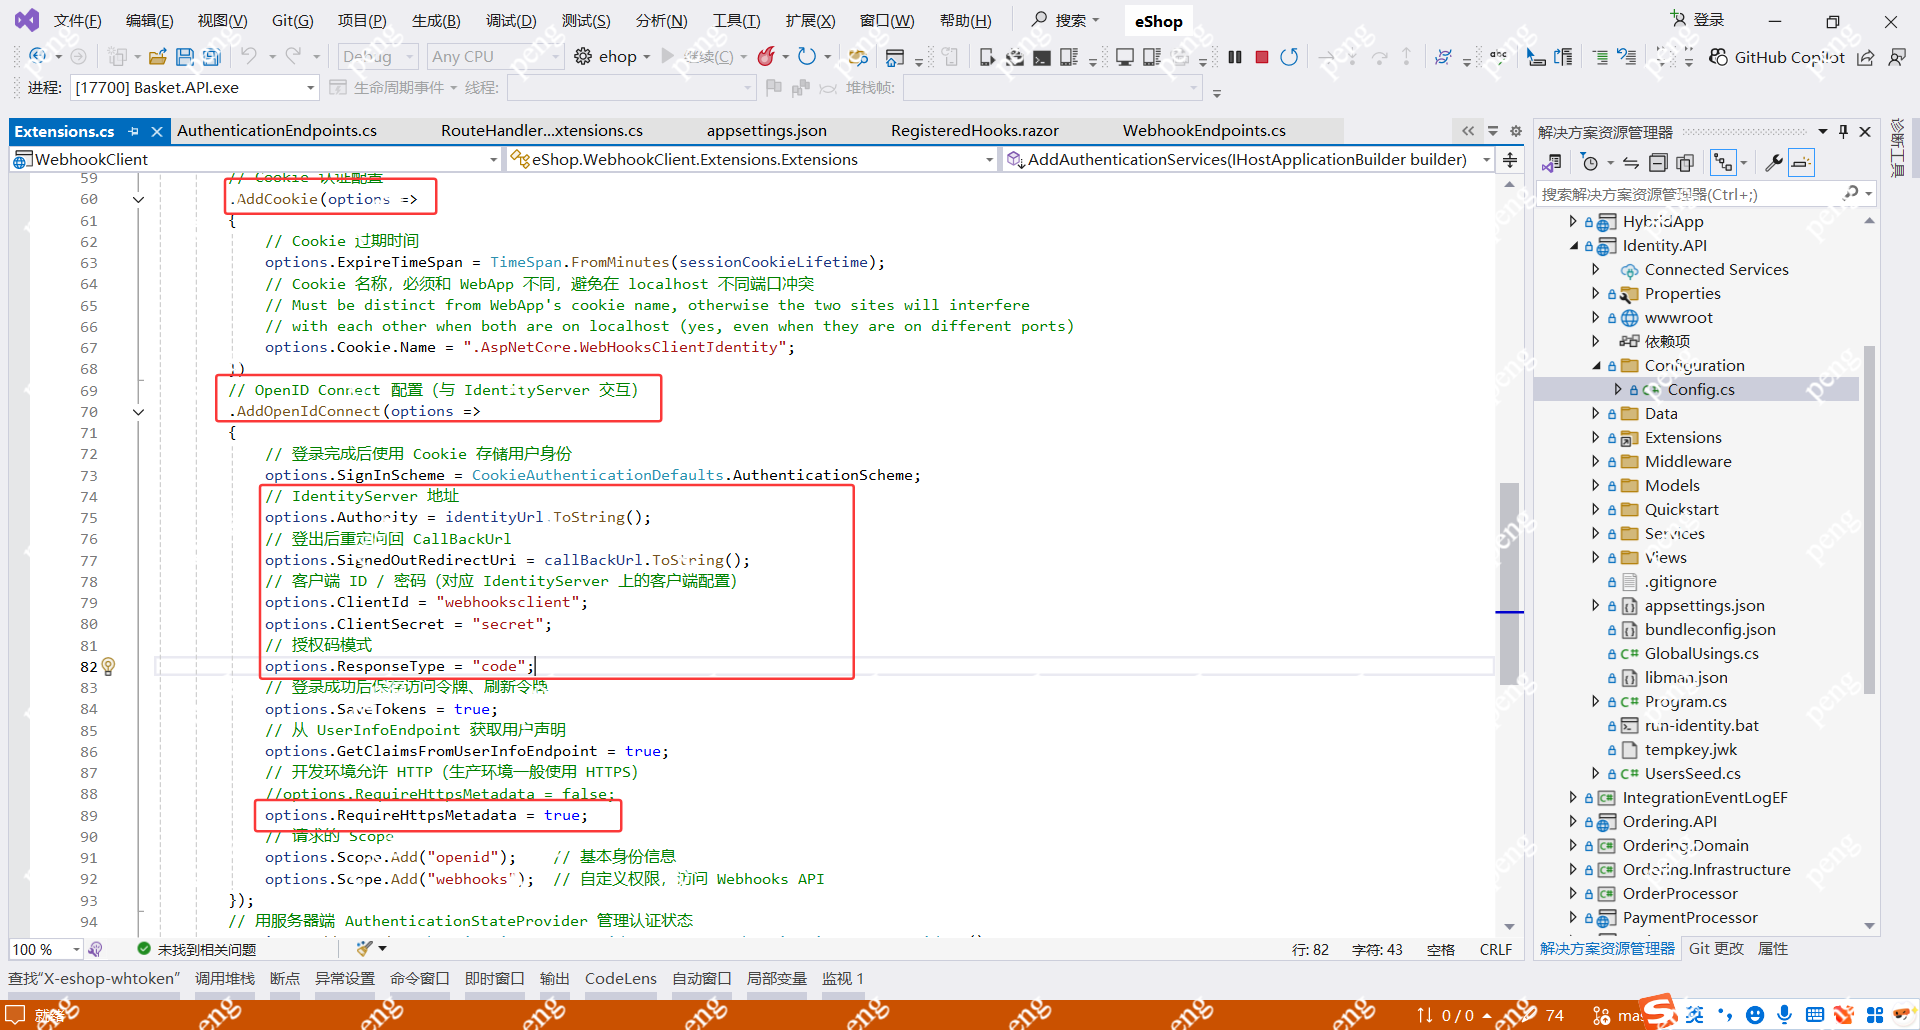Open the 属性 panel tab
The image size is (1920, 1030).
pos(1773,949)
